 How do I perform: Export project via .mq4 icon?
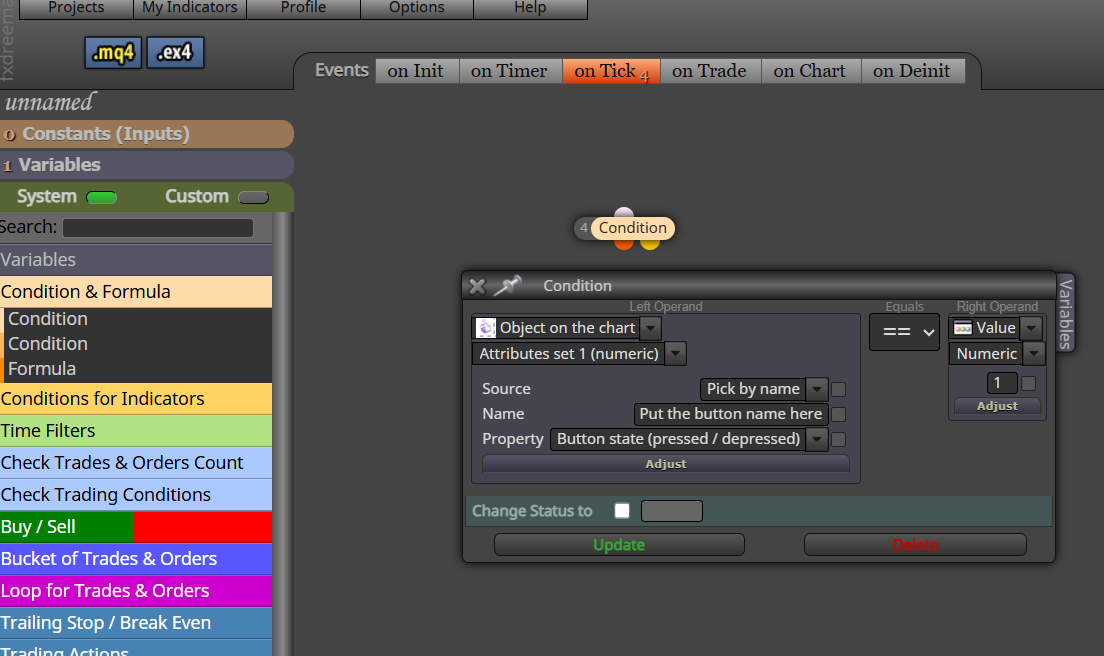point(113,53)
